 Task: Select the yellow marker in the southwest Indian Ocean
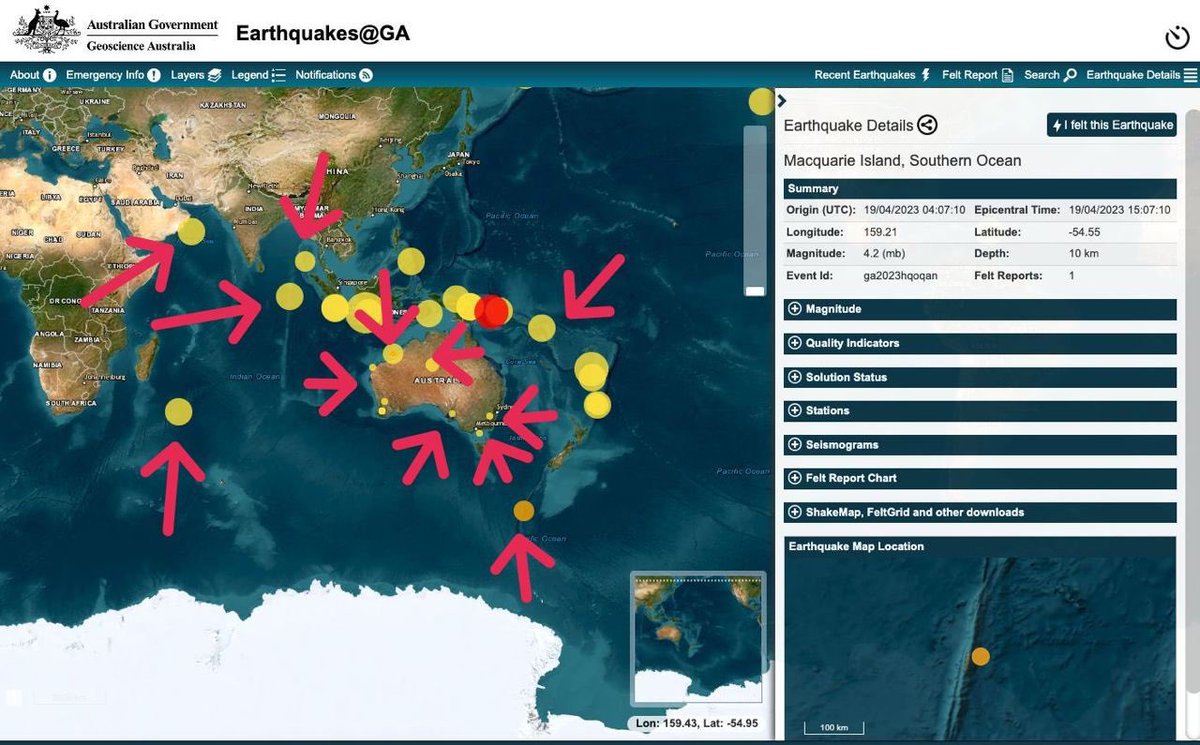pos(179,412)
